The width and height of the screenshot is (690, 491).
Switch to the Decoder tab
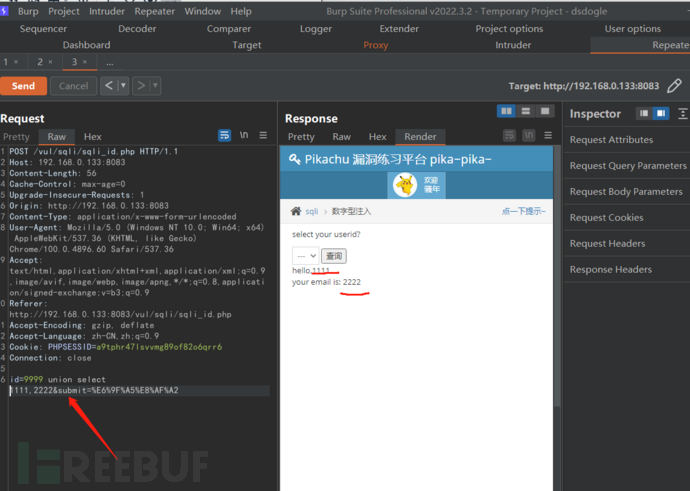[137, 29]
